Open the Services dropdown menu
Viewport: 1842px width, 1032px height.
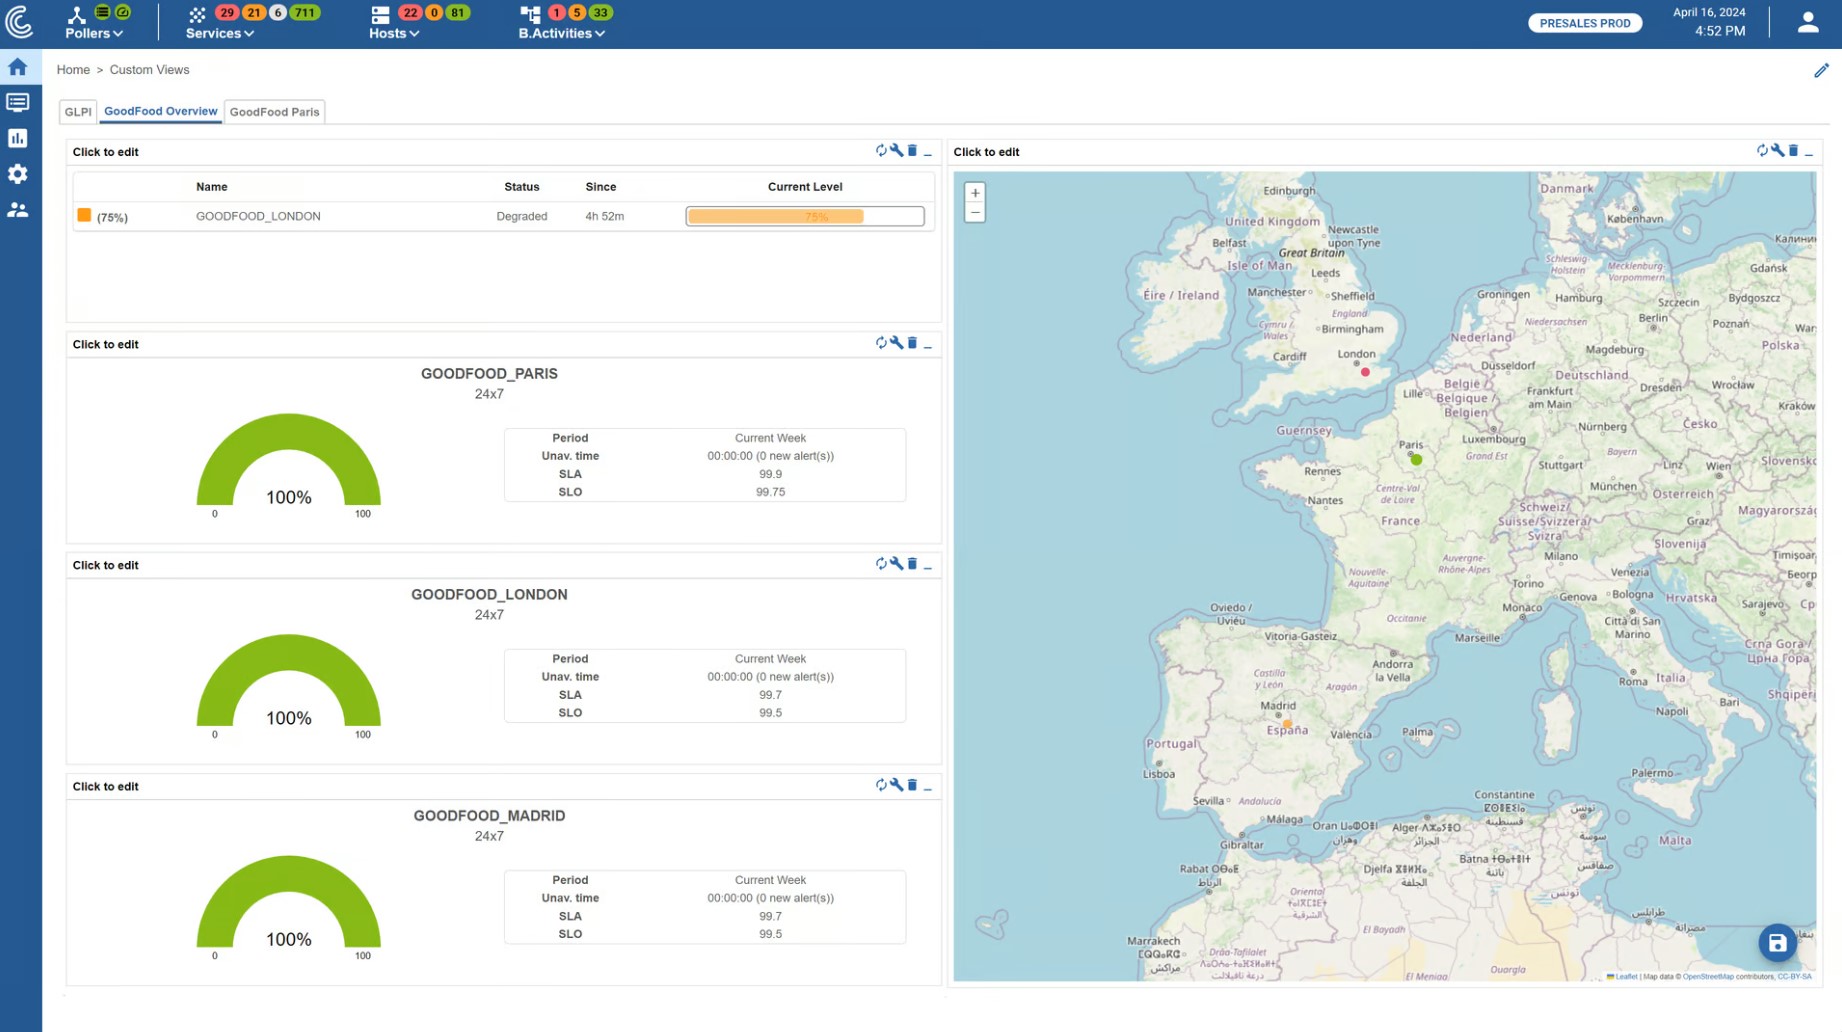[x=220, y=33]
